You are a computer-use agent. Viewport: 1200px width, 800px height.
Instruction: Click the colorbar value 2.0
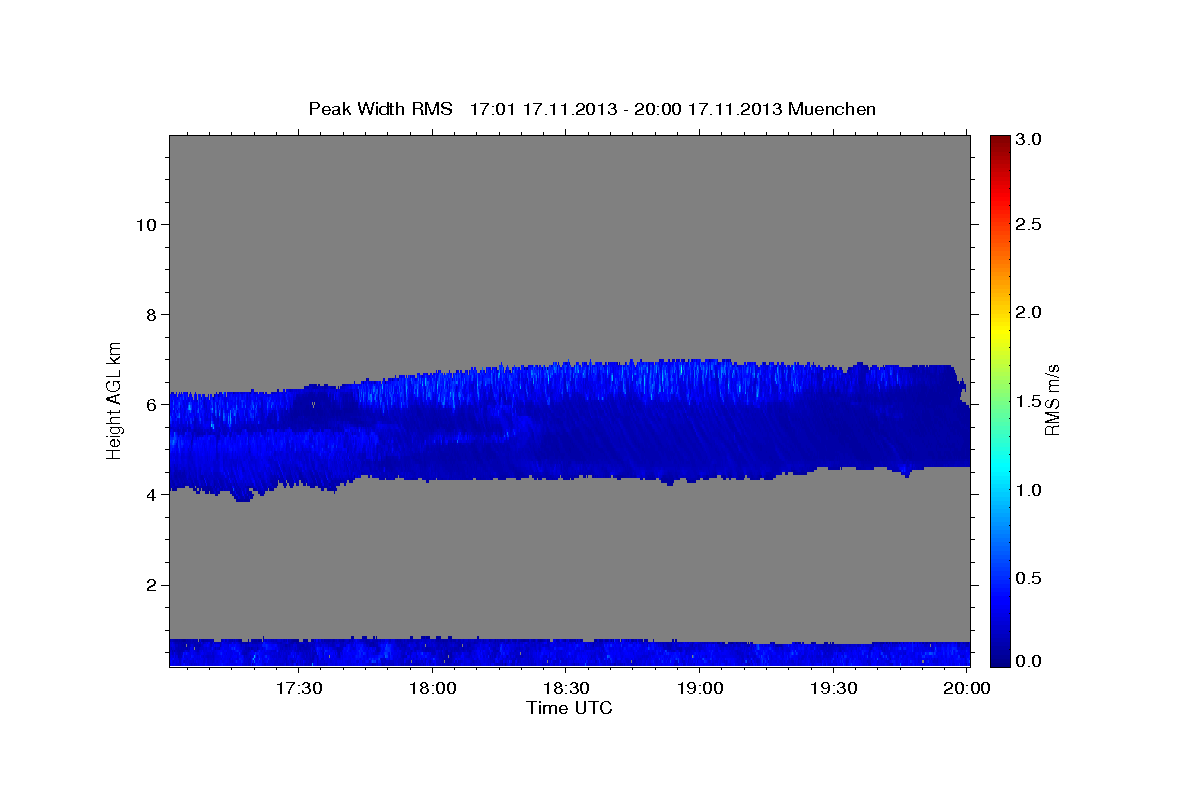click(1030, 312)
